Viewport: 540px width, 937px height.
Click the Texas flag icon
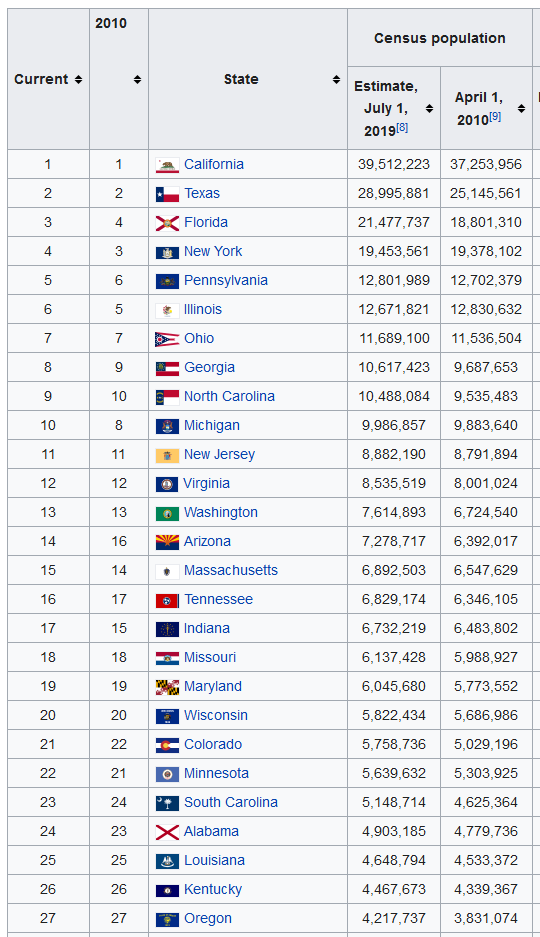coord(167,194)
